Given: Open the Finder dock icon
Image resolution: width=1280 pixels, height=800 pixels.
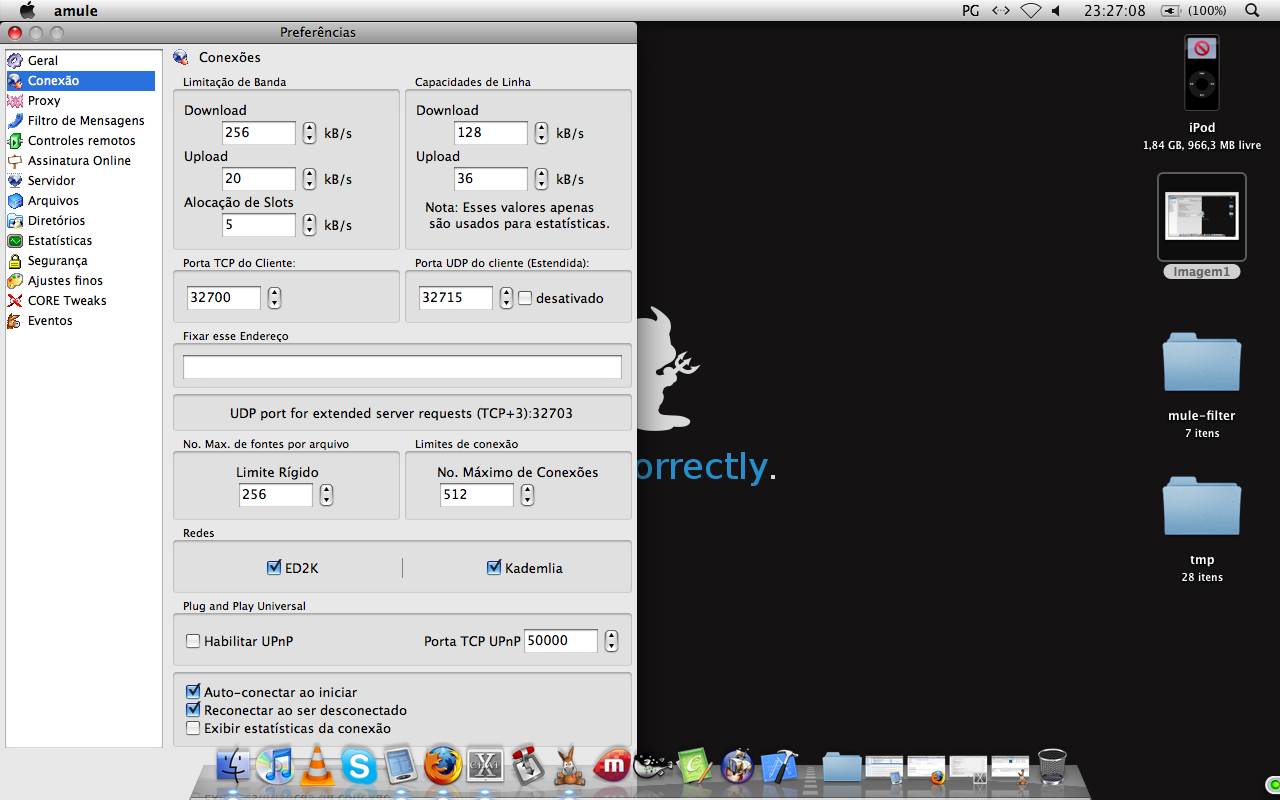Looking at the screenshot, I should [232, 767].
